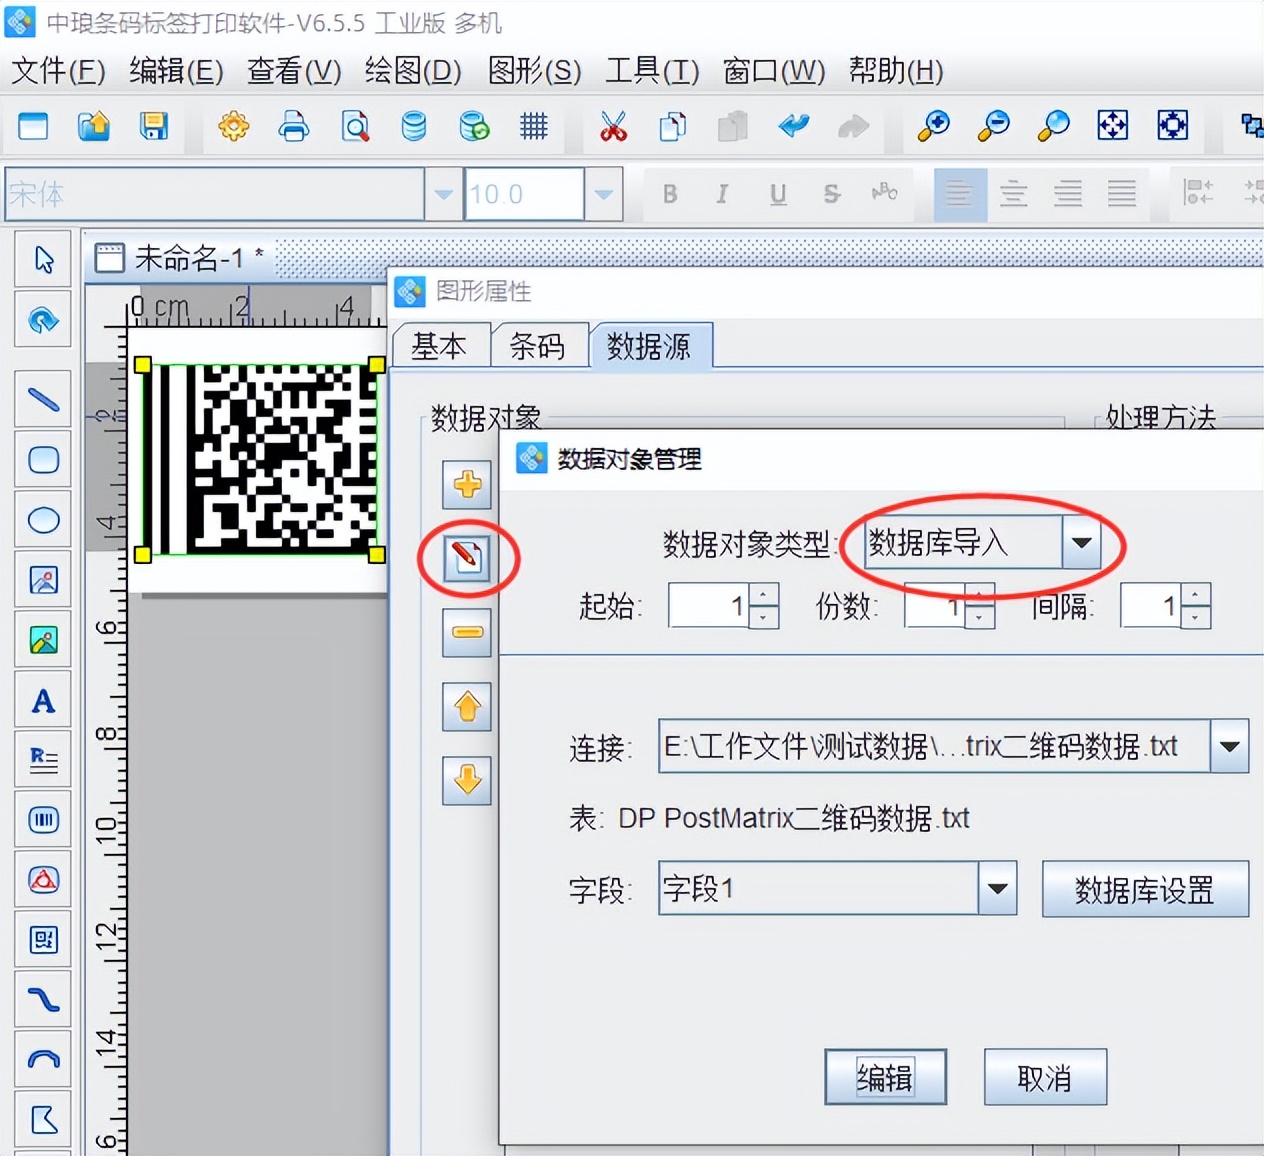Open data object type dropdown 数据库导入
Screen dimensions: 1264x1156
click(x=1081, y=543)
